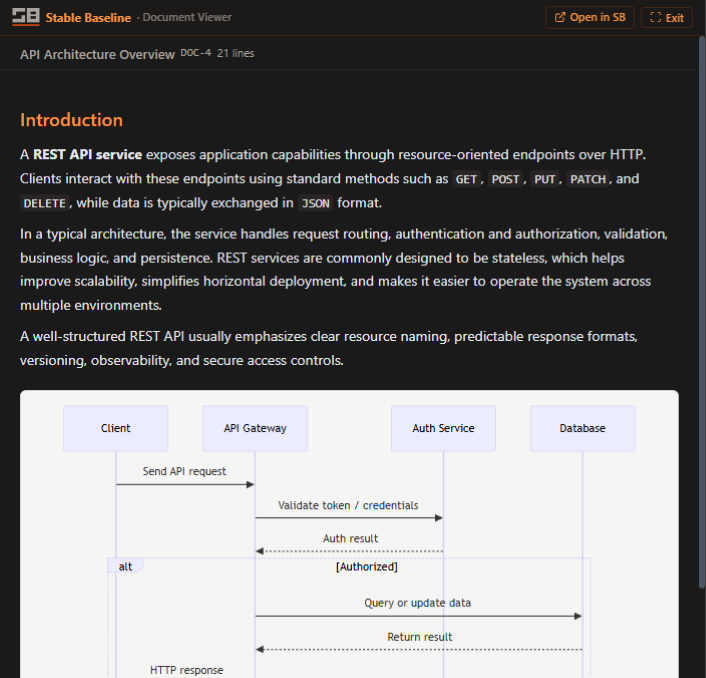Click the PATCH code chip
This screenshot has width=706, height=678.
coord(588,180)
